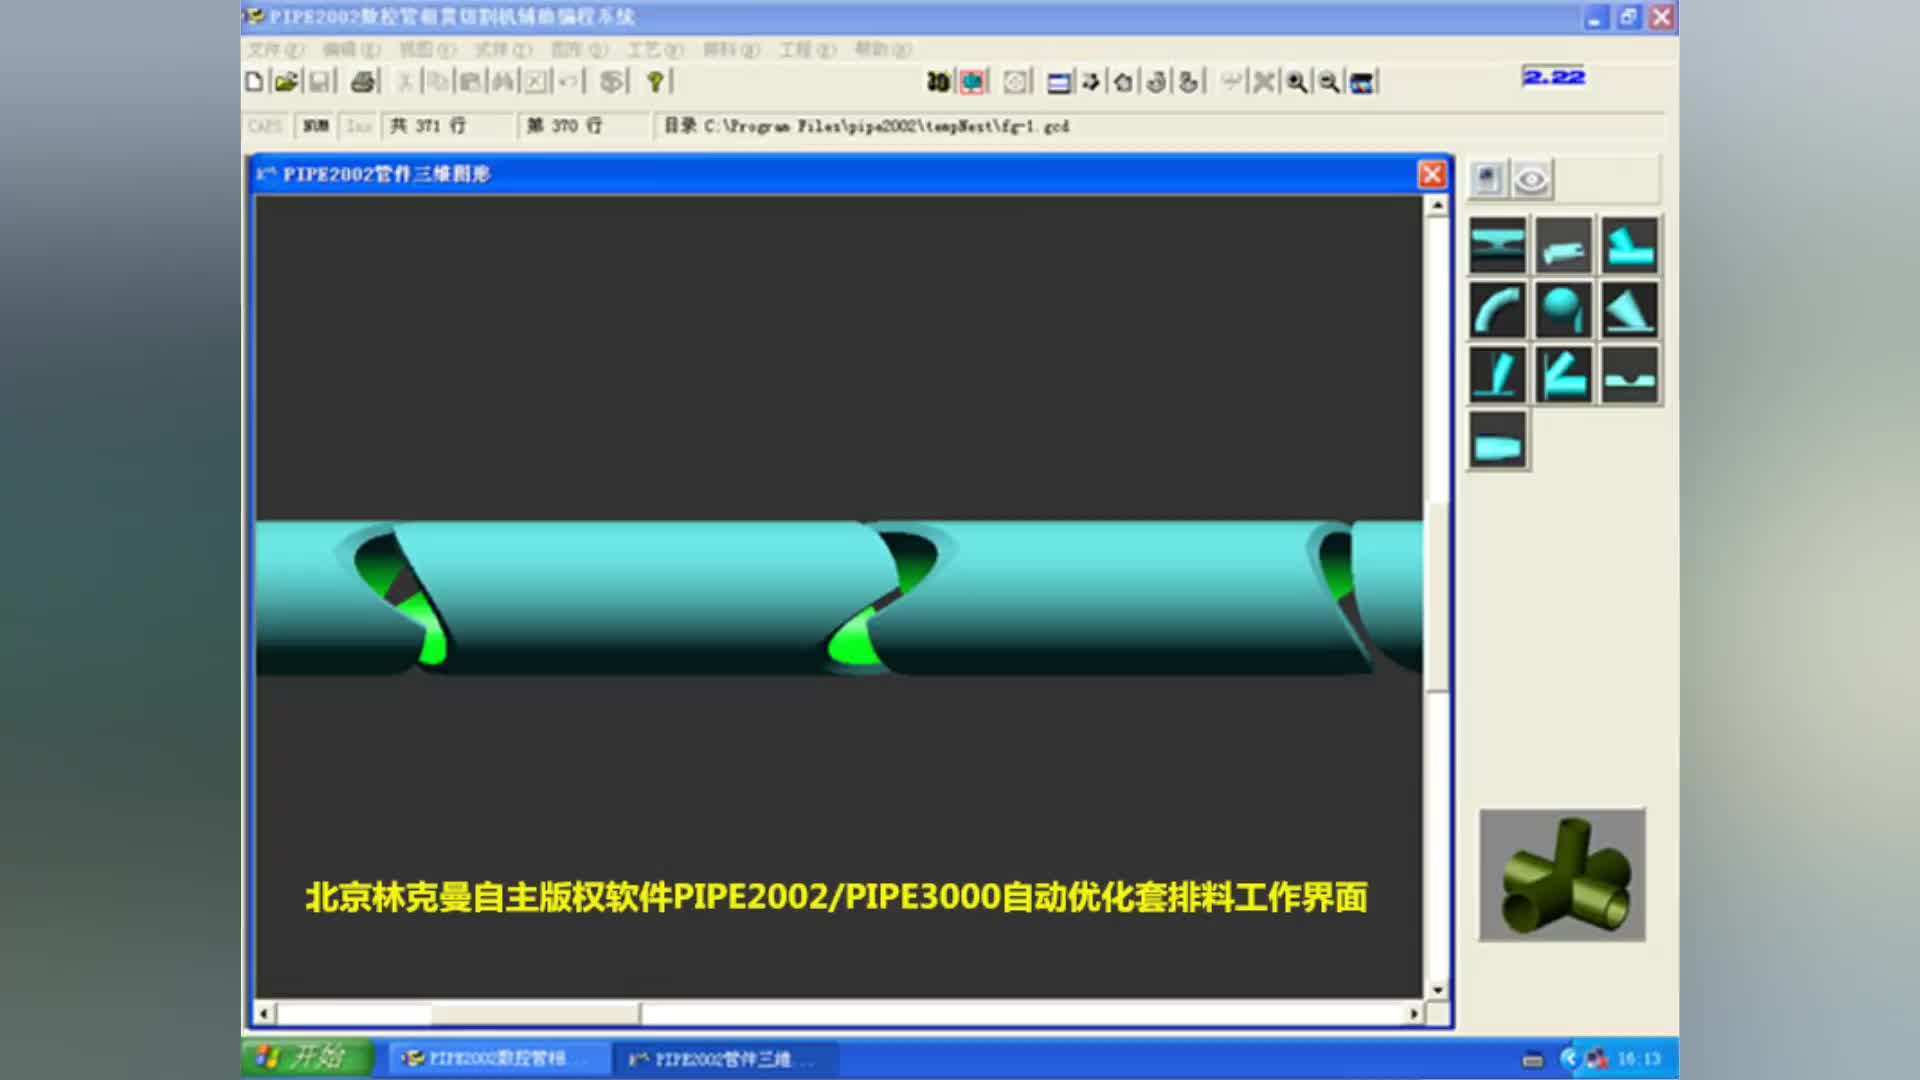Select the straight pipe with notched end template
The image size is (1920, 1080).
coord(1564,245)
